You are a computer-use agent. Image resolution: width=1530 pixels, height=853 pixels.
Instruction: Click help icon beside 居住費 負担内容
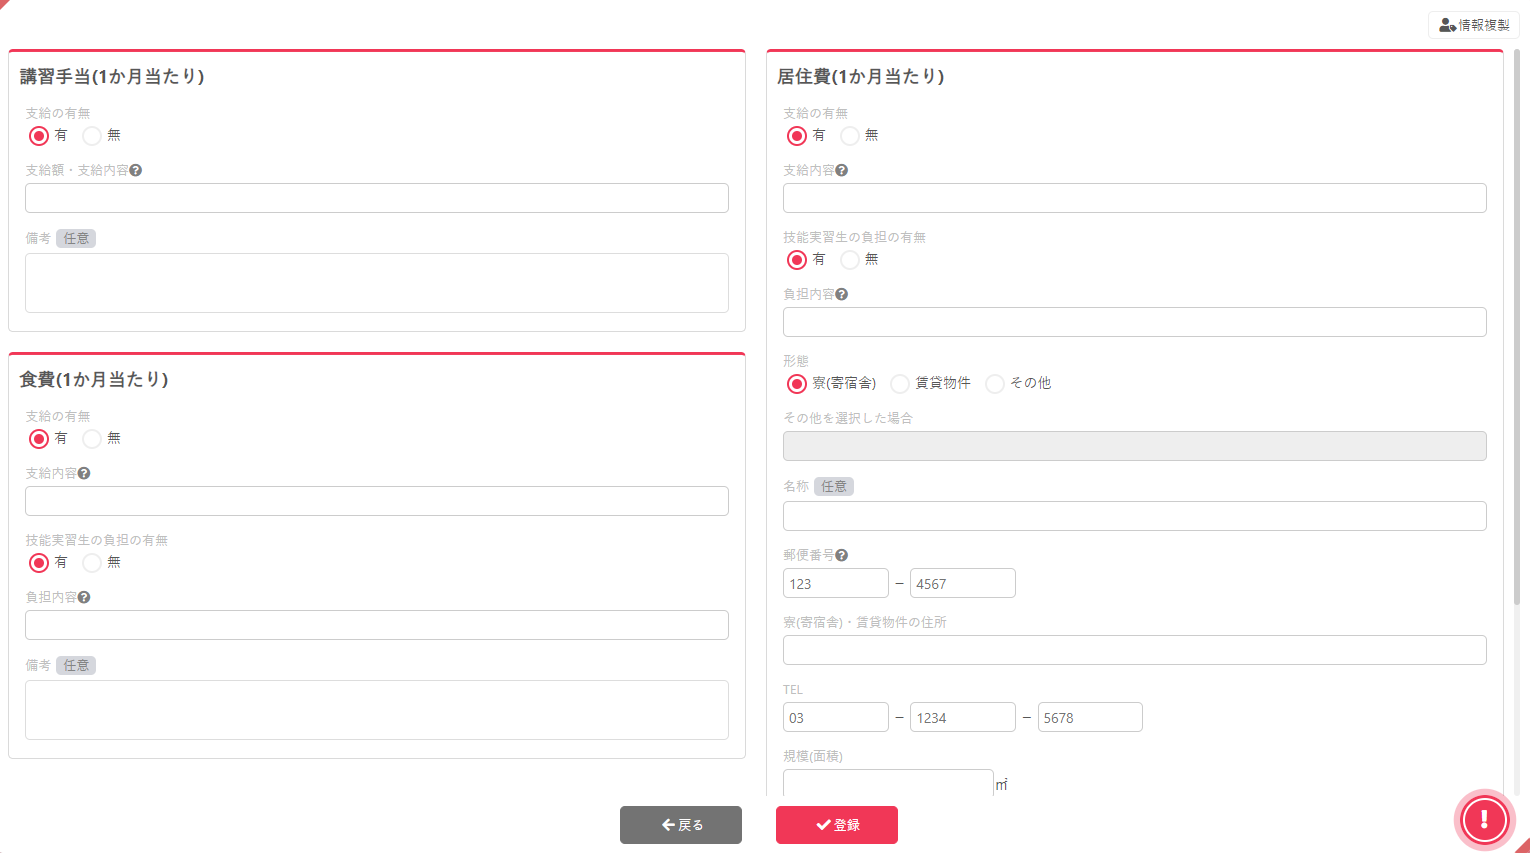click(842, 295)
